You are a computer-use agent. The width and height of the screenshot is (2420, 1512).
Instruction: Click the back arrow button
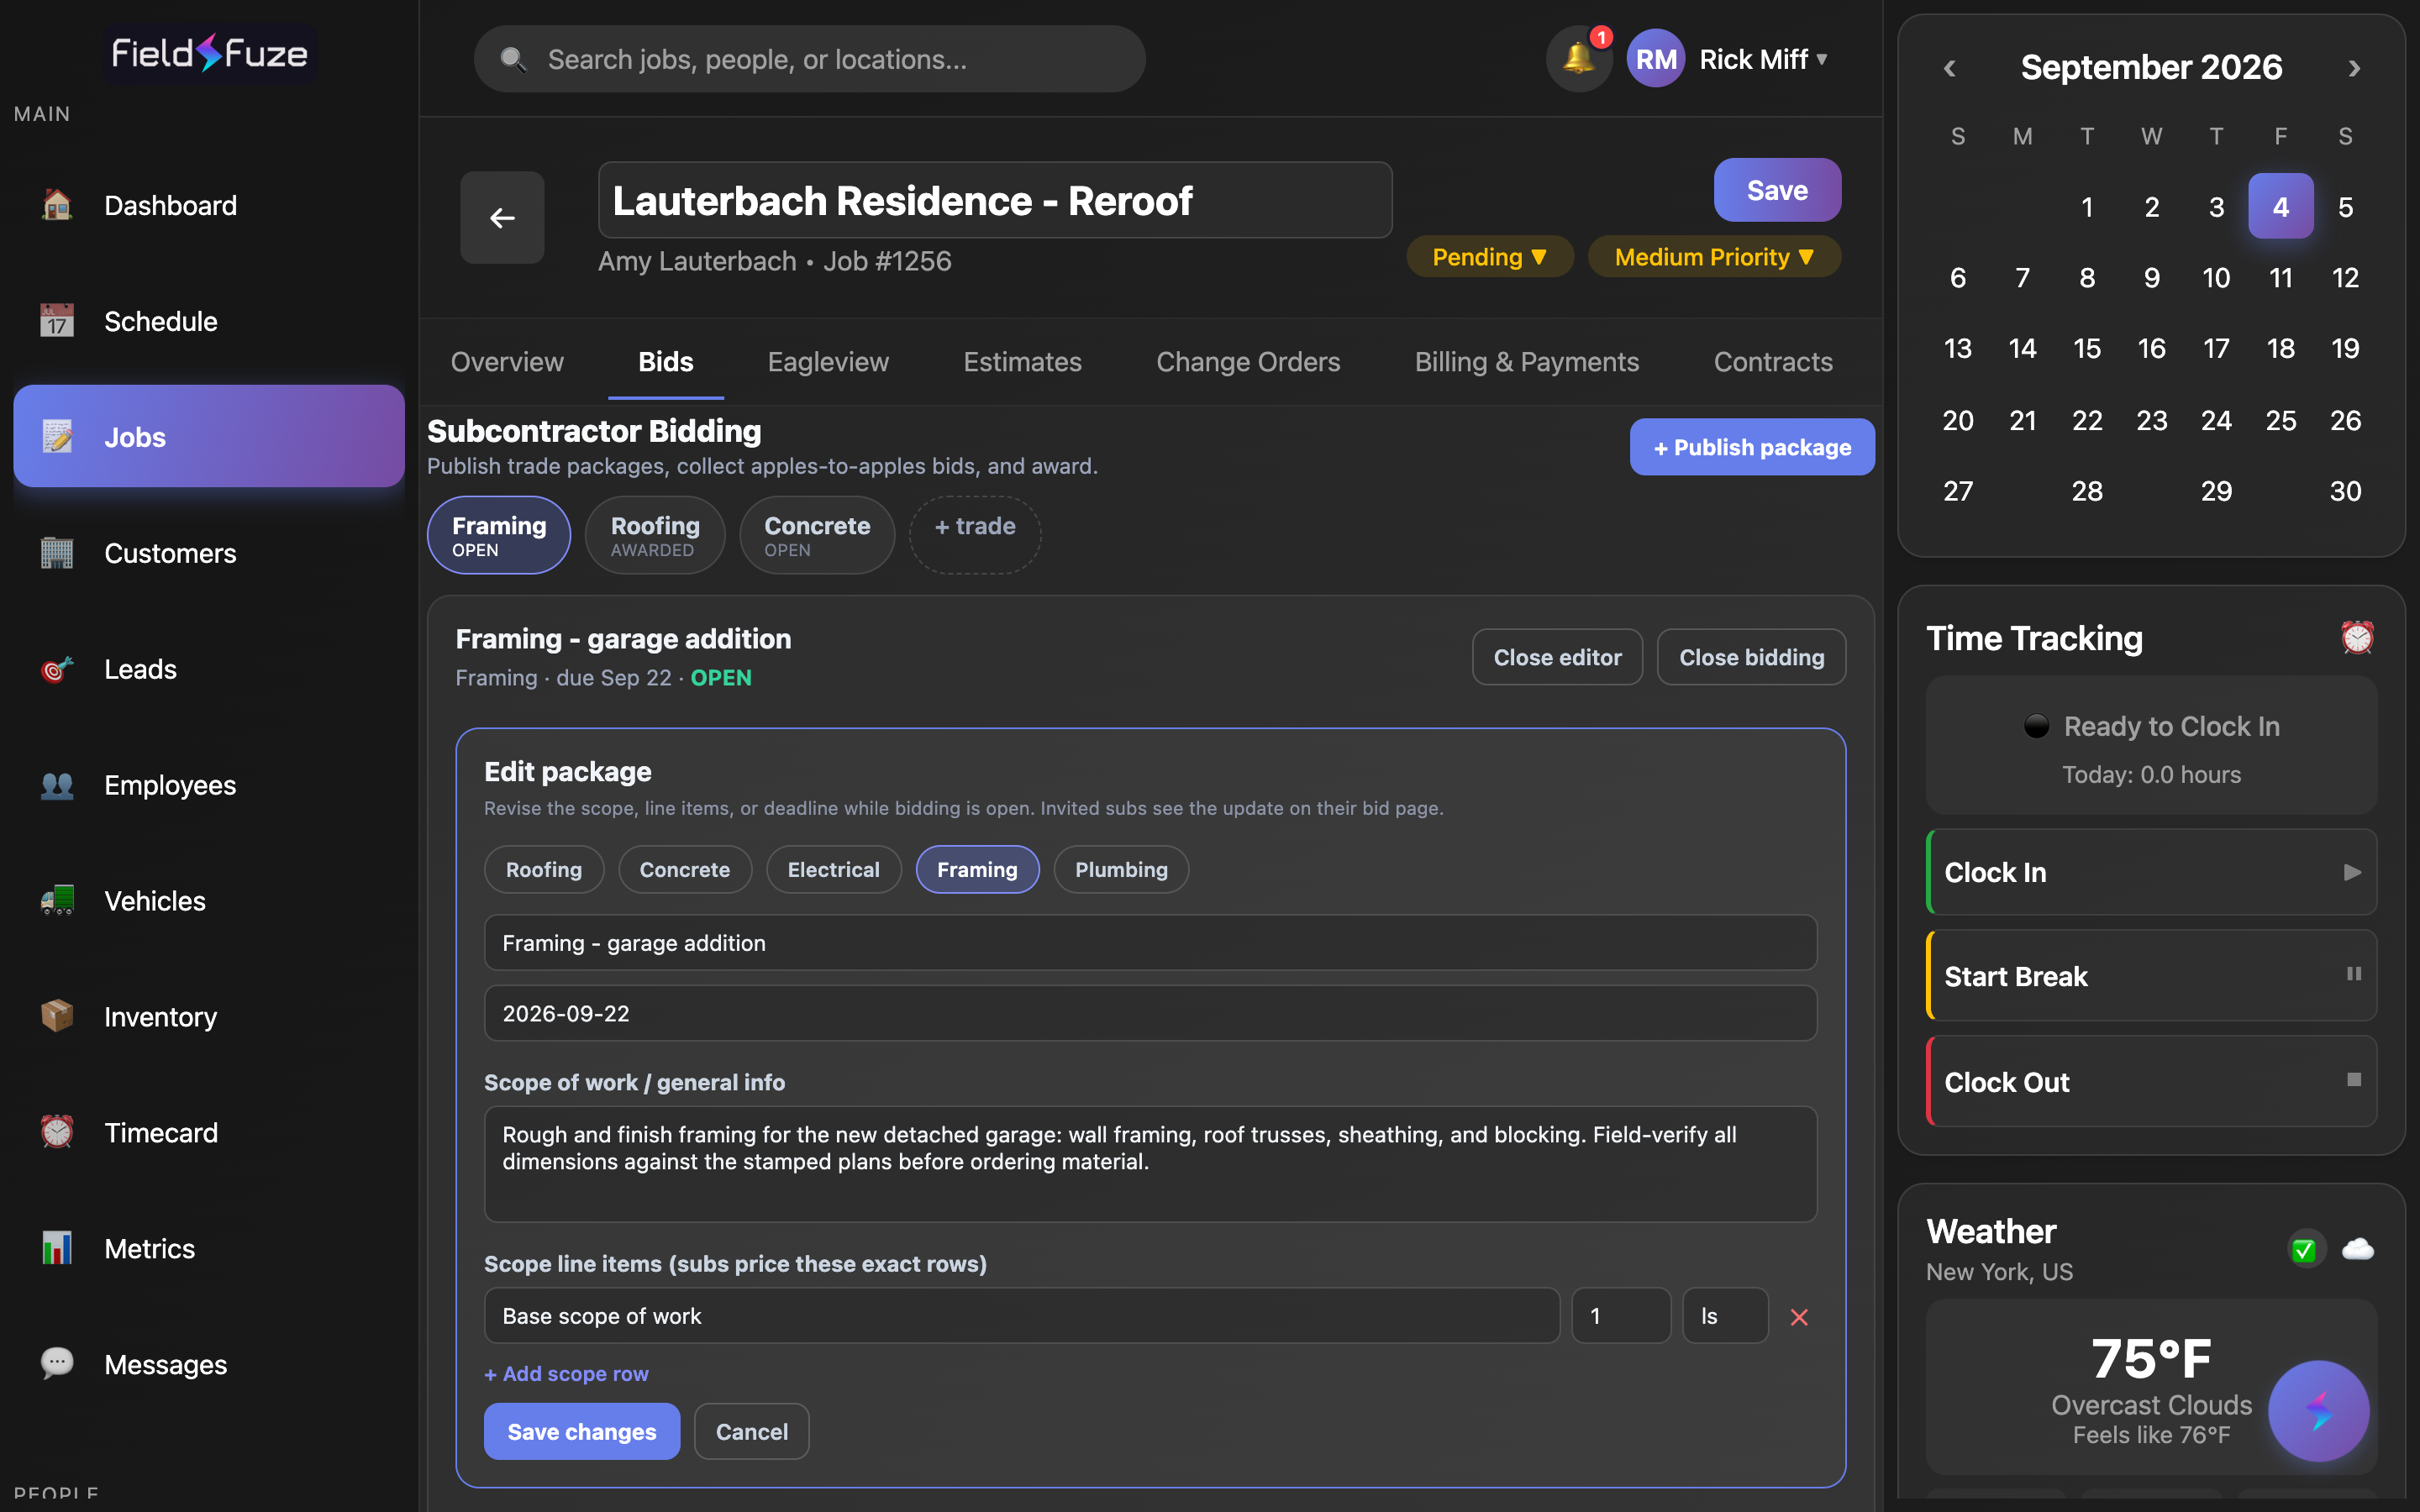pyautogui.click(x=502, y=217)
